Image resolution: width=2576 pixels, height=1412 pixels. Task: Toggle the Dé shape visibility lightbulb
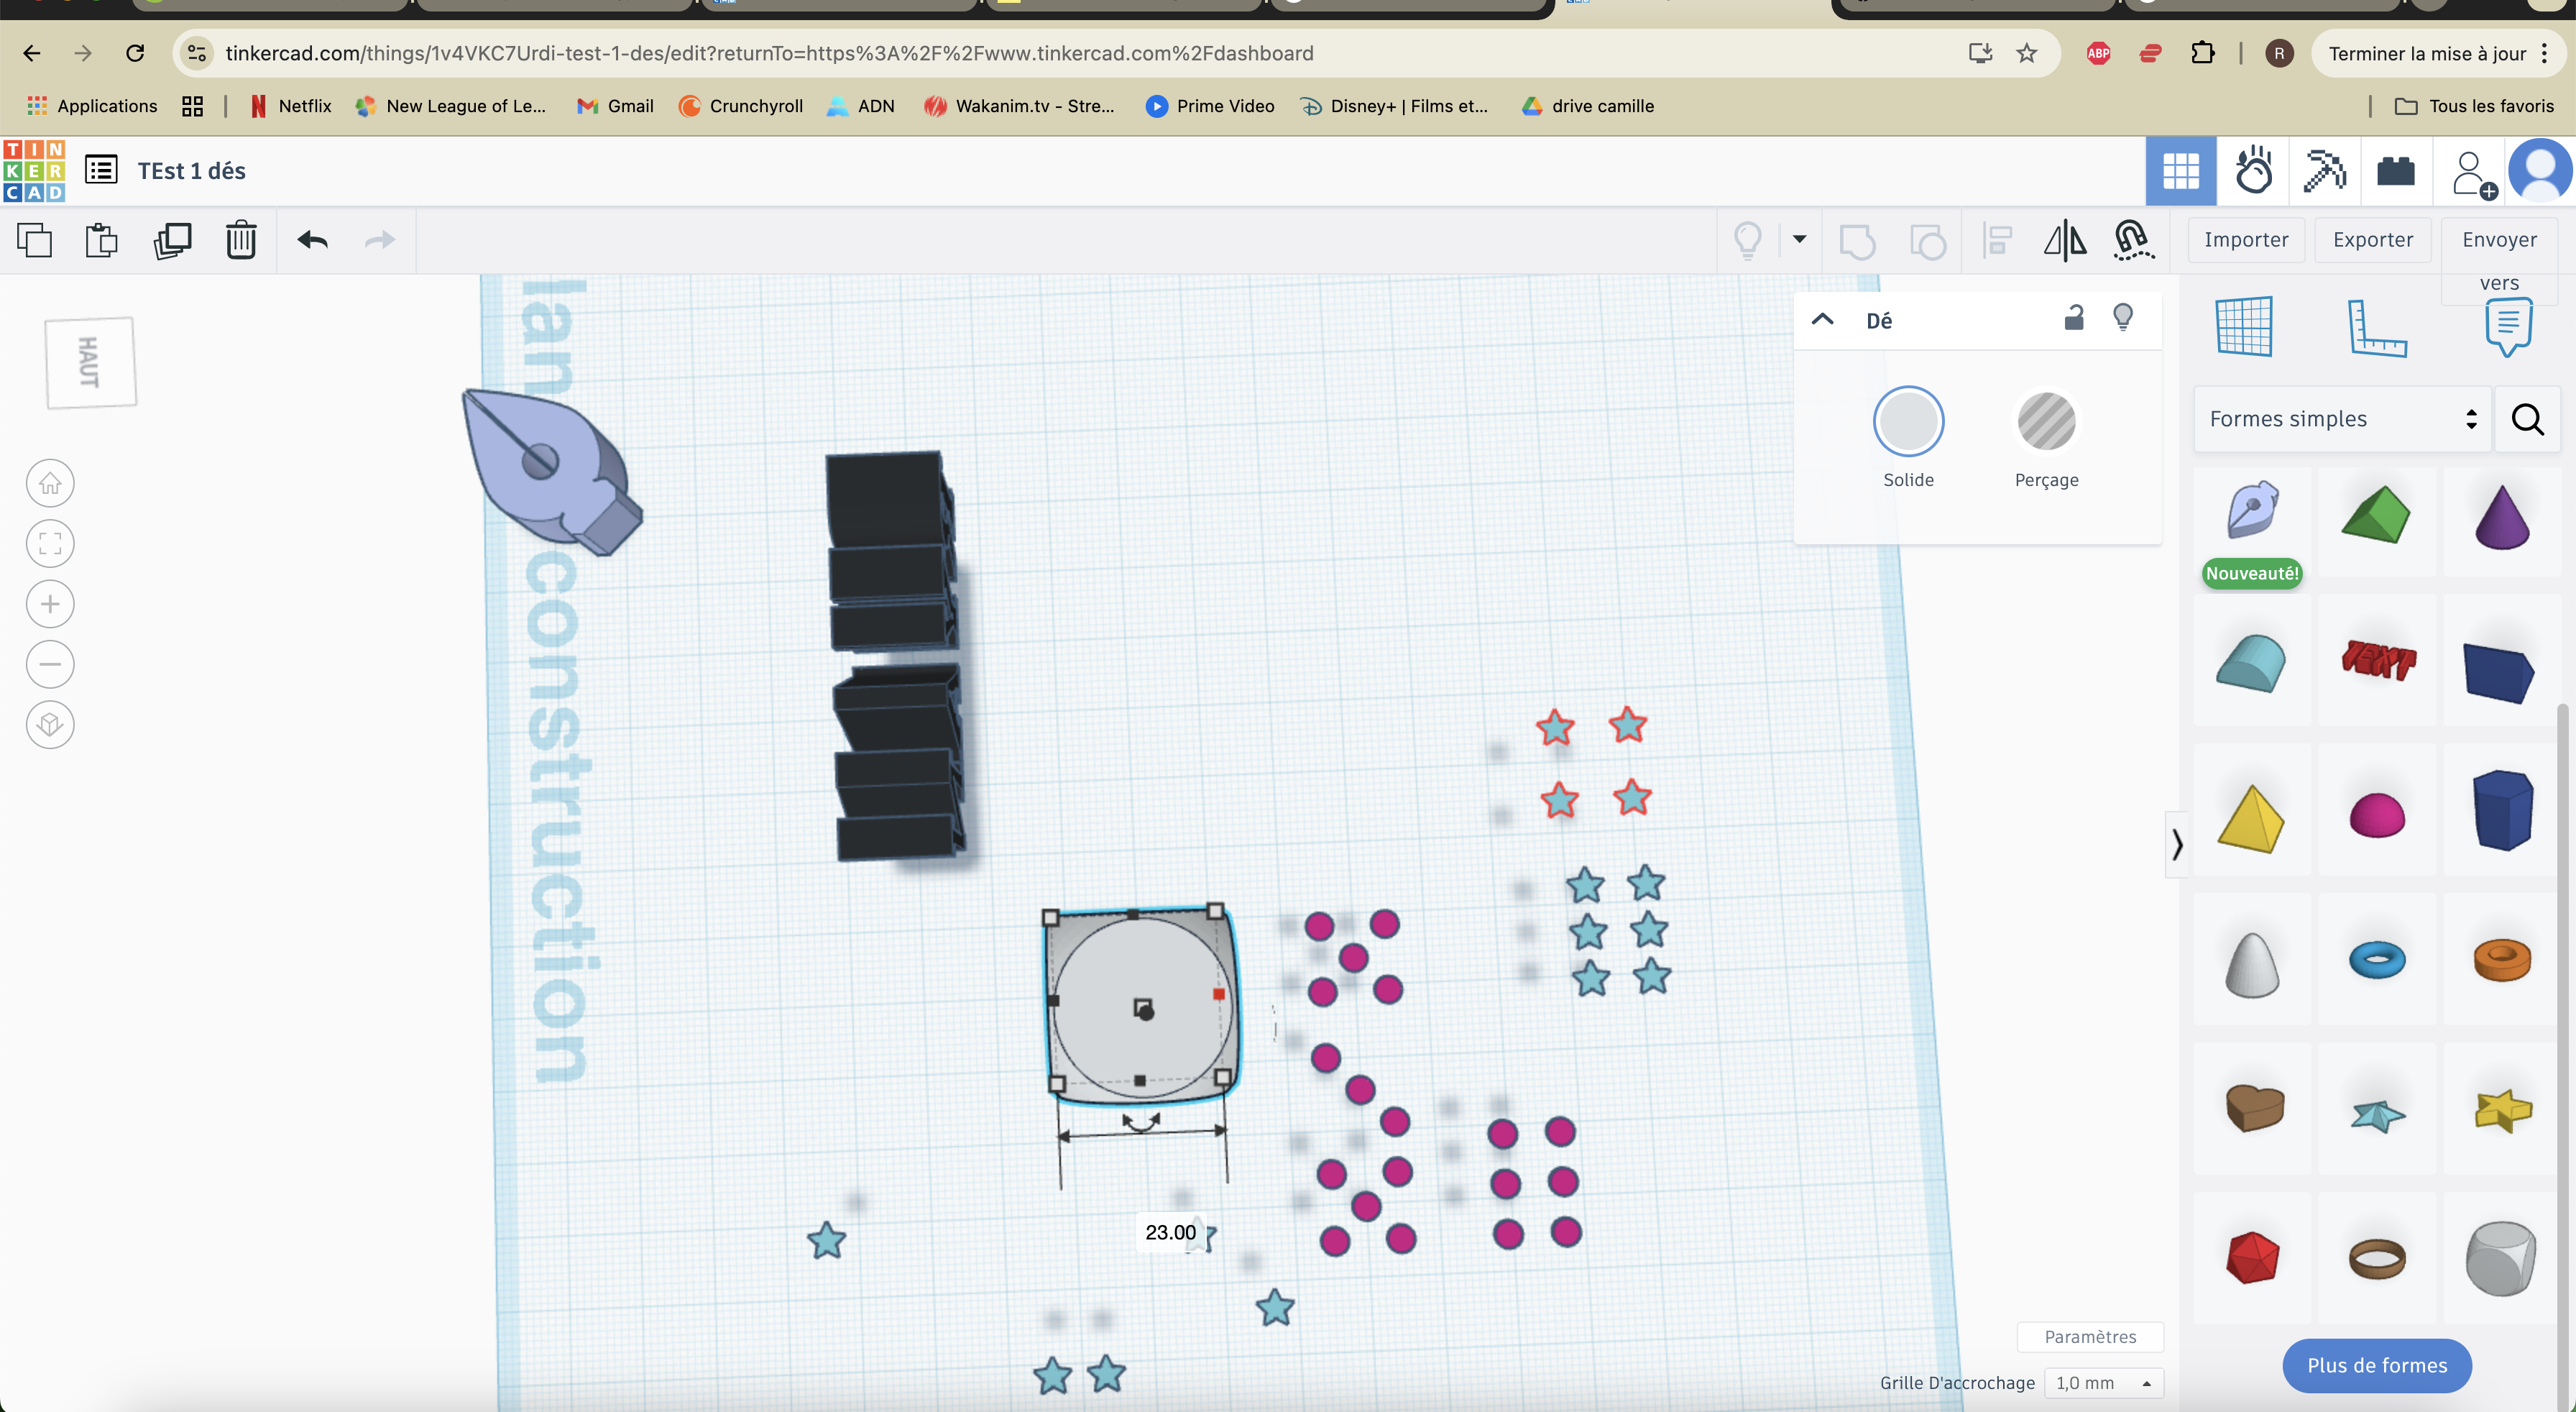pyautogui.click(x=2123, y=318)
